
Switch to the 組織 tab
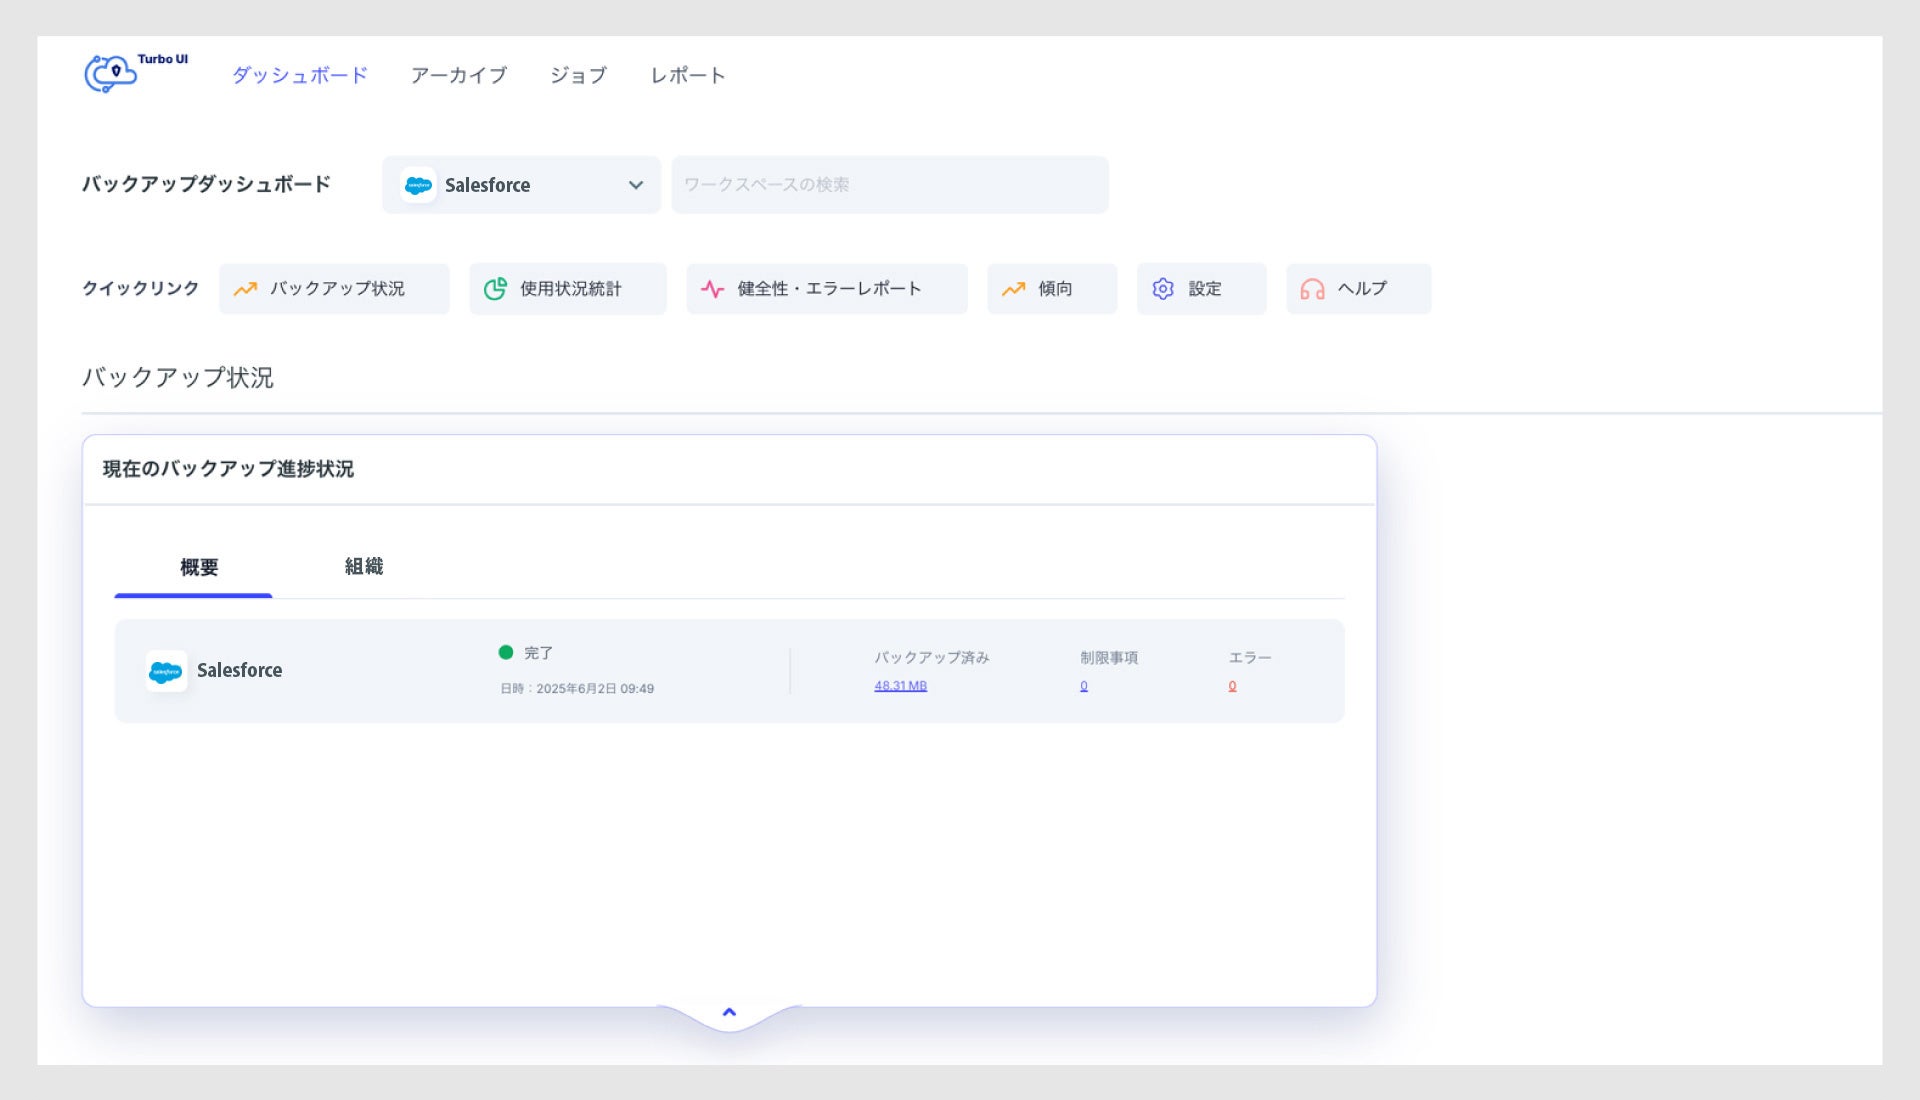coord(364,567)
